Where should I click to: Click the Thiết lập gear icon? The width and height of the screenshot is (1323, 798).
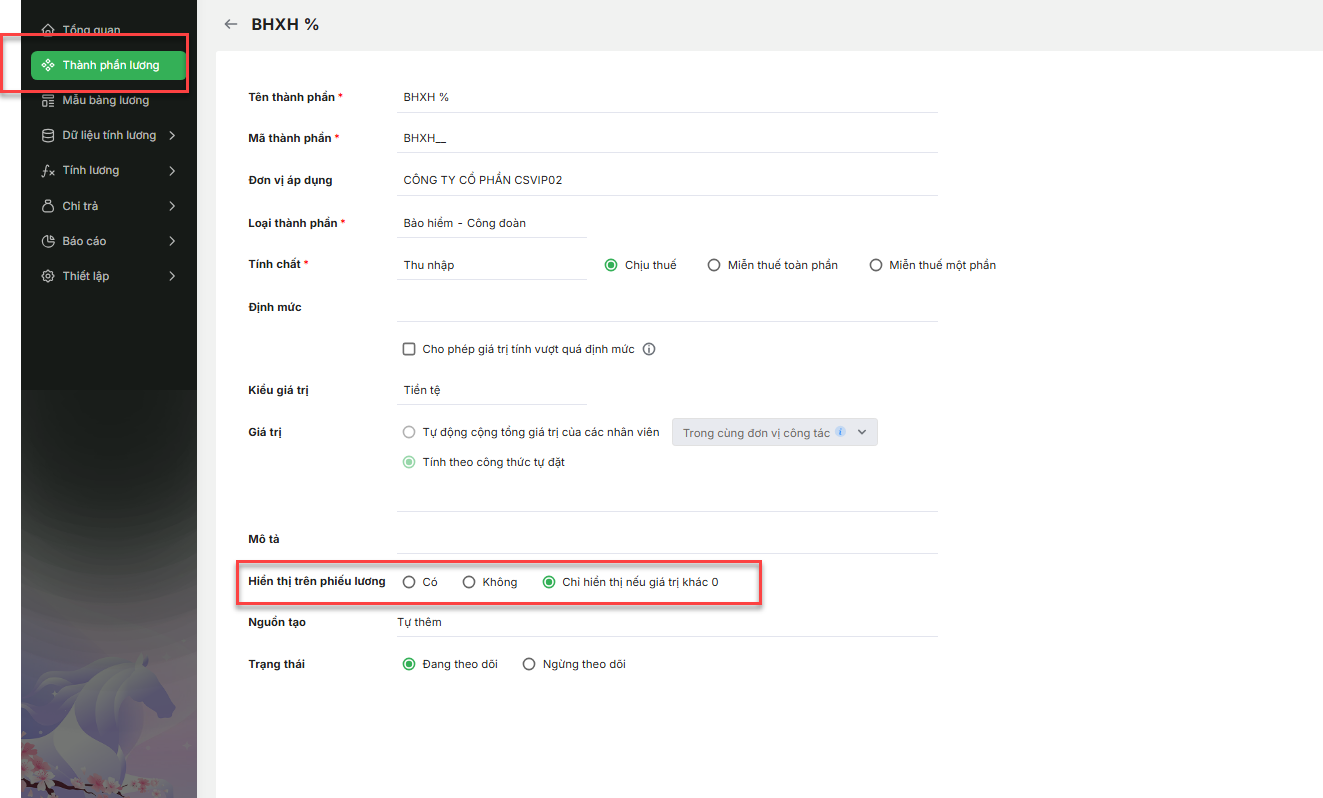47,276
